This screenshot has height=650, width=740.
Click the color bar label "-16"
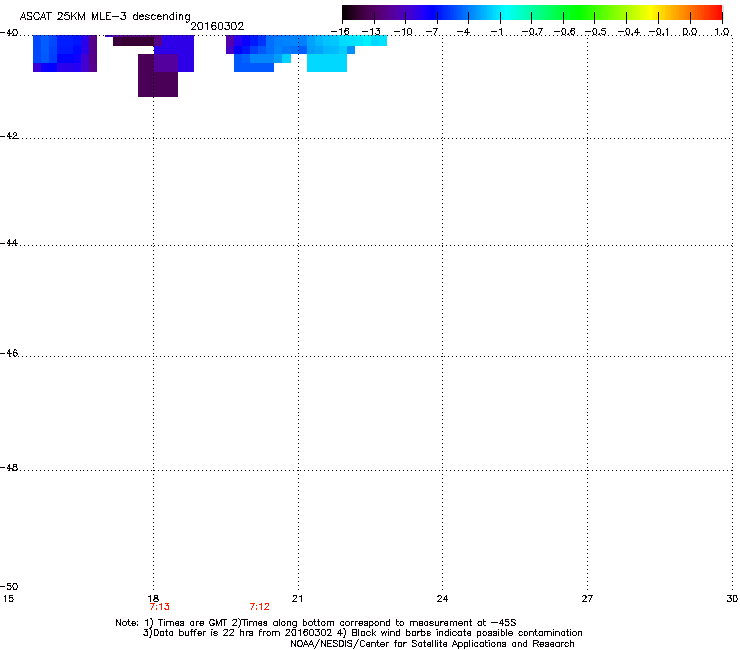pyautogui.click(x=340, y=32)
